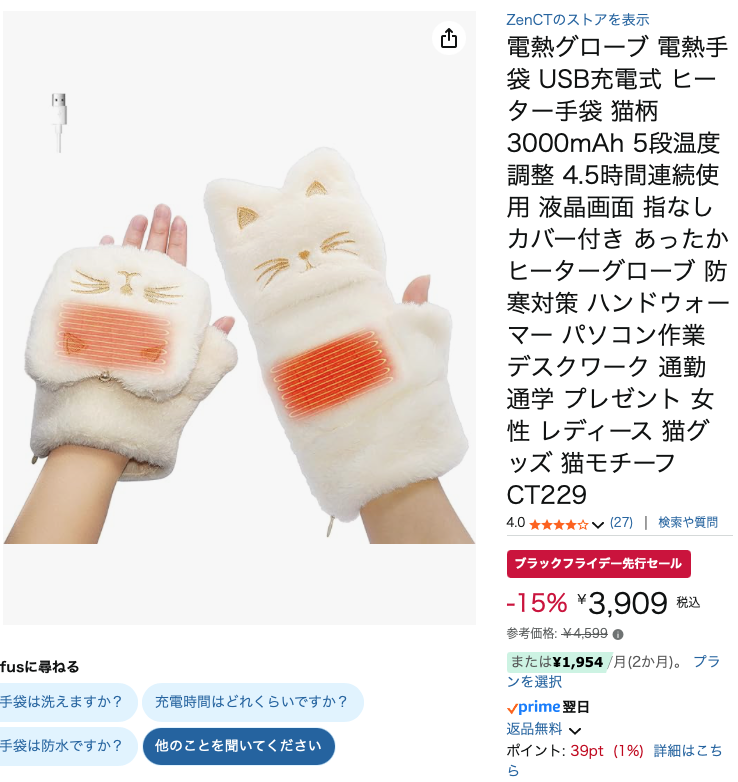Click the ブラックフライデー先行セール badge
The height and width of the screenshot is (782, 738).
pos(598,564)
